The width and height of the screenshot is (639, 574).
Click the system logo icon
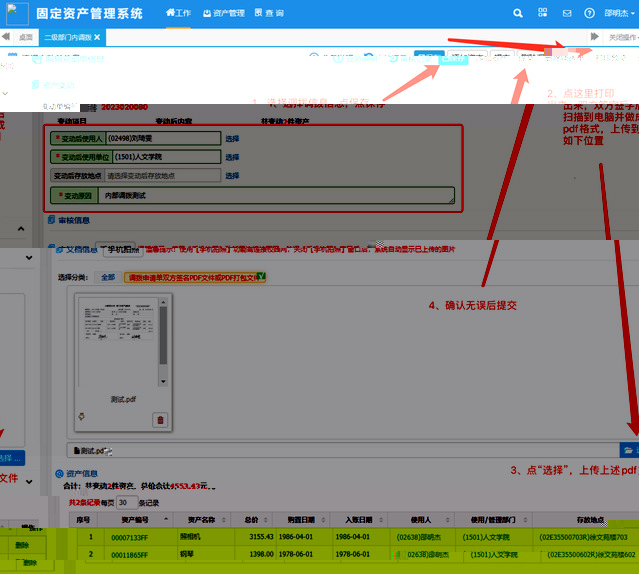(17, 13)
